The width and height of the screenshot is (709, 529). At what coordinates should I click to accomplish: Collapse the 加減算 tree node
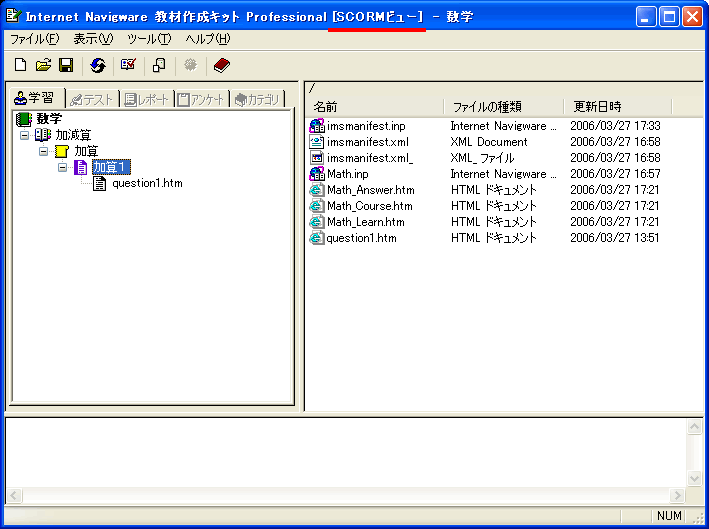24,135
